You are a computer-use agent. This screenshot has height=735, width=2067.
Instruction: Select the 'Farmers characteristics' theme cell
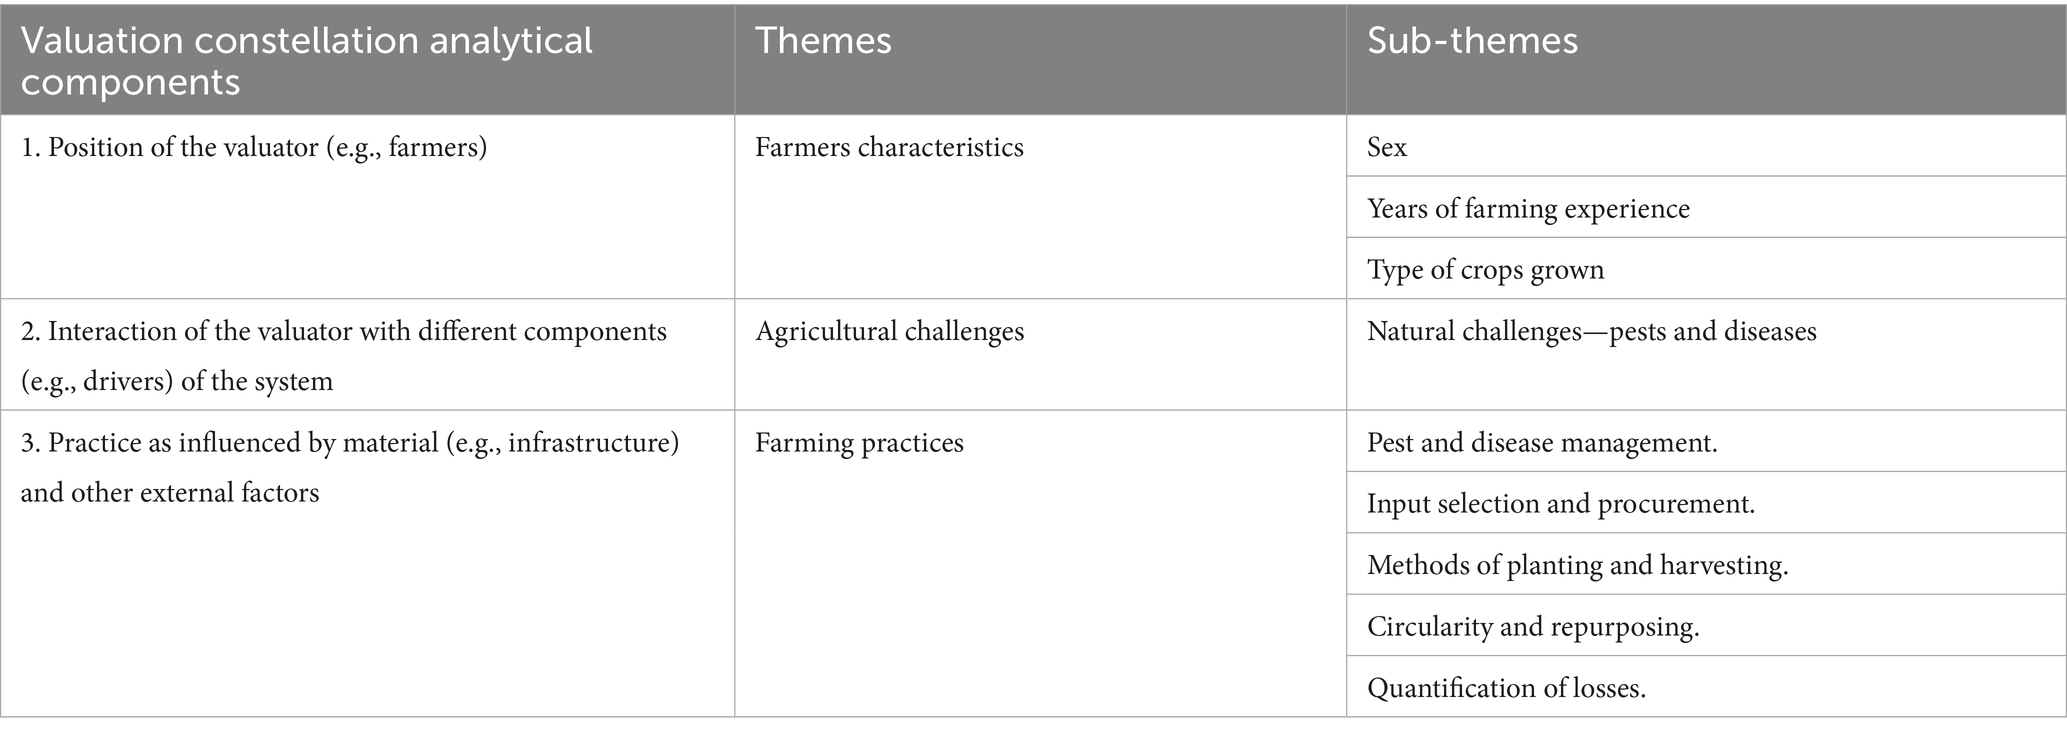[889, 148]
